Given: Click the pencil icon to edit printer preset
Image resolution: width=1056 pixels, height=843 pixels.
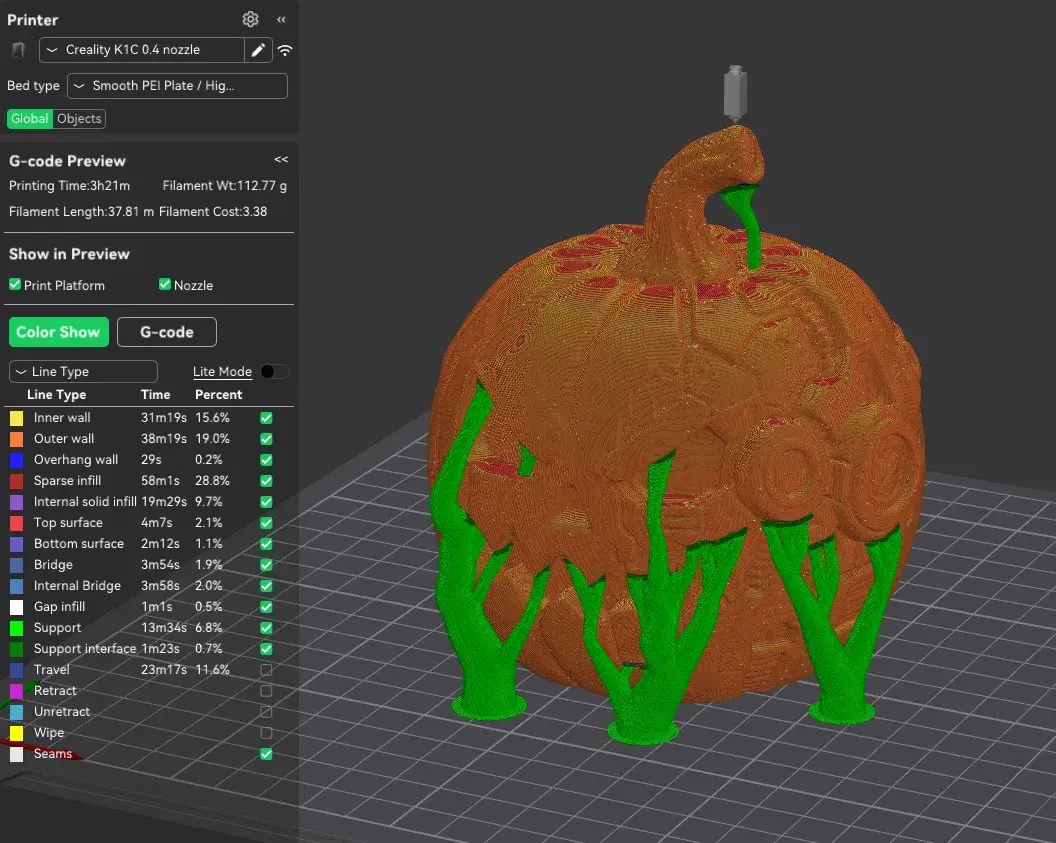Looking at the screenshot, I should click(x=258, y=49).
